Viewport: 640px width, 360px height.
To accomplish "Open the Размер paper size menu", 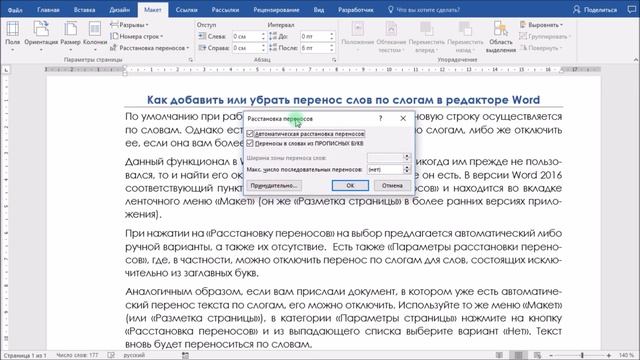I will click(71, 36).
